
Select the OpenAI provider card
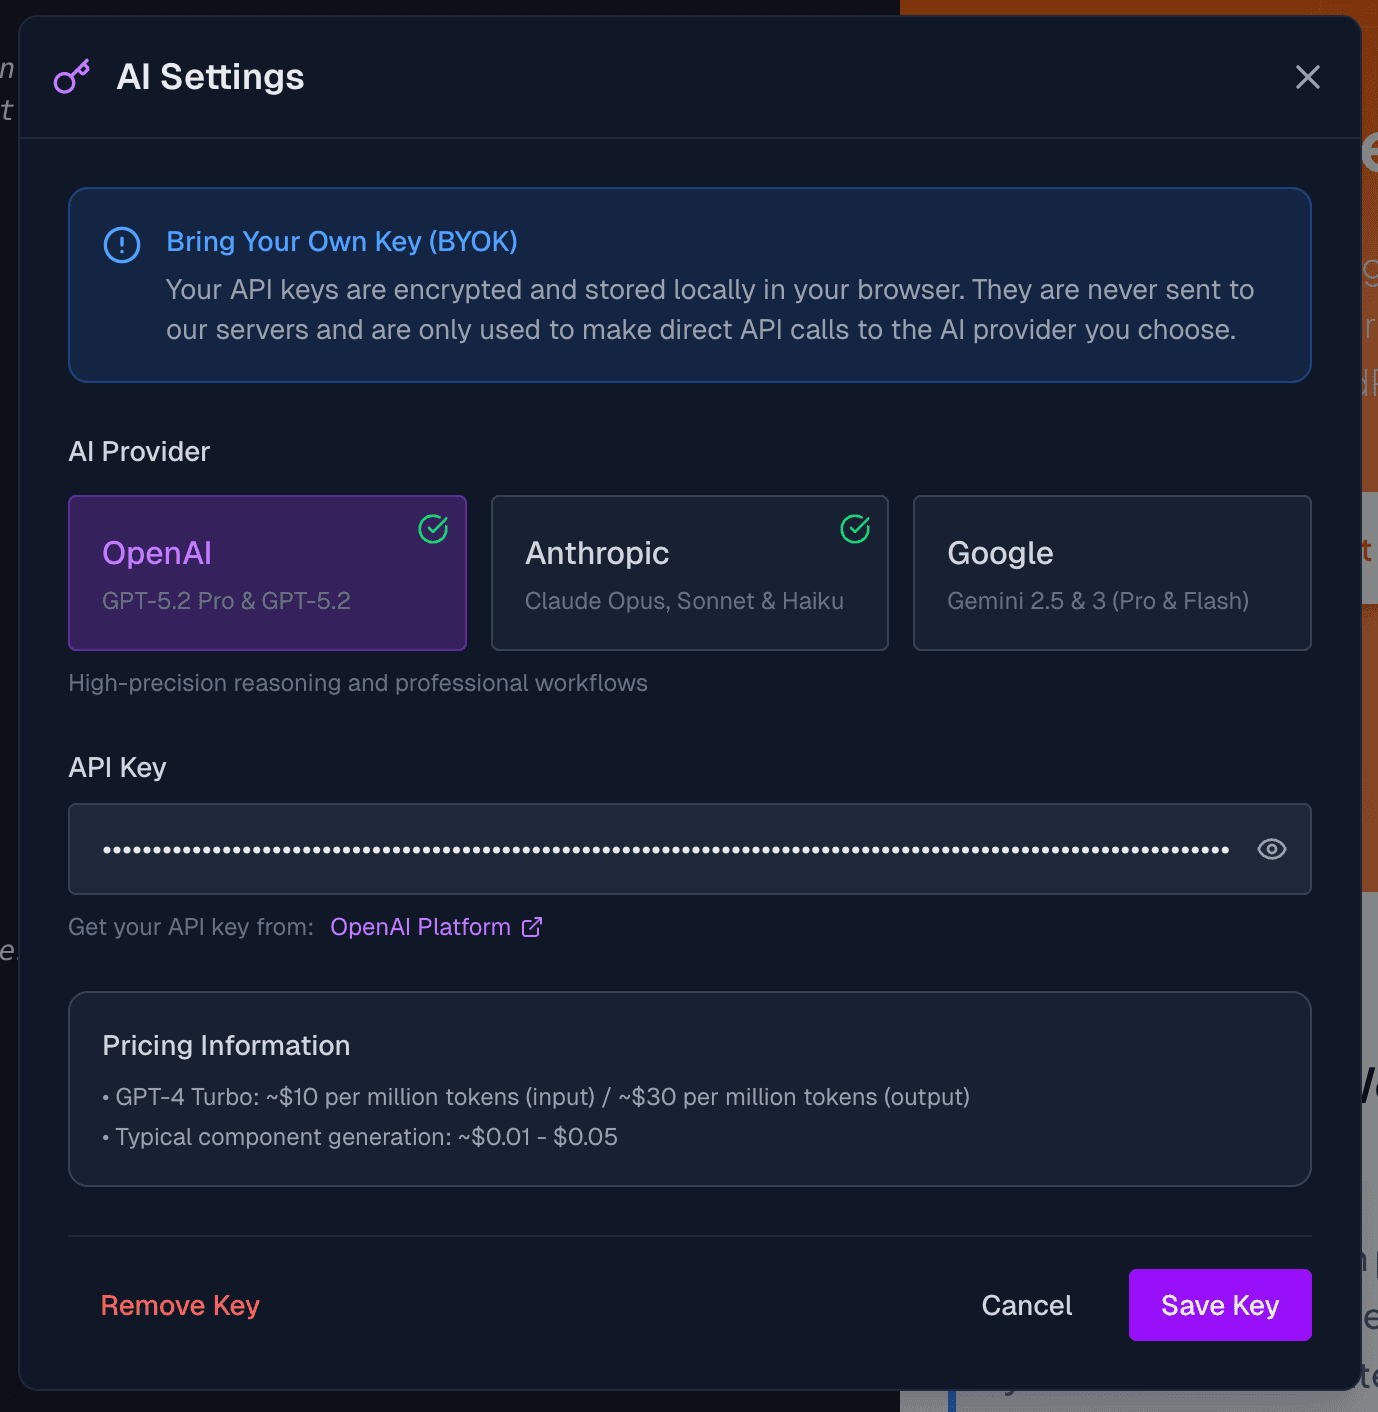pos(267,573)
